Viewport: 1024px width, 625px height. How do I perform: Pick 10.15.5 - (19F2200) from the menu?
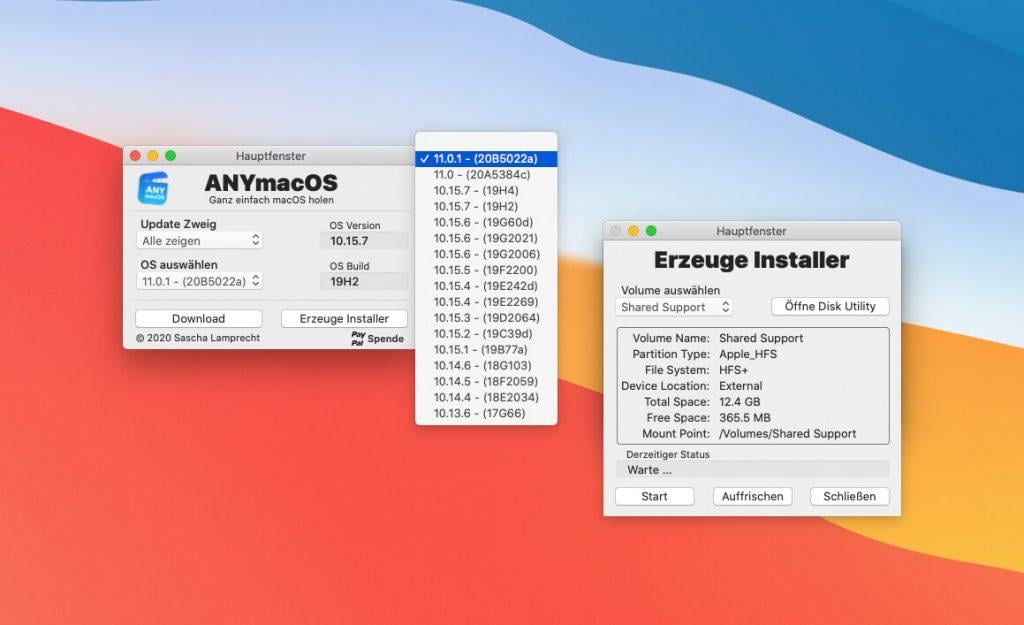[x=486, y=270]
